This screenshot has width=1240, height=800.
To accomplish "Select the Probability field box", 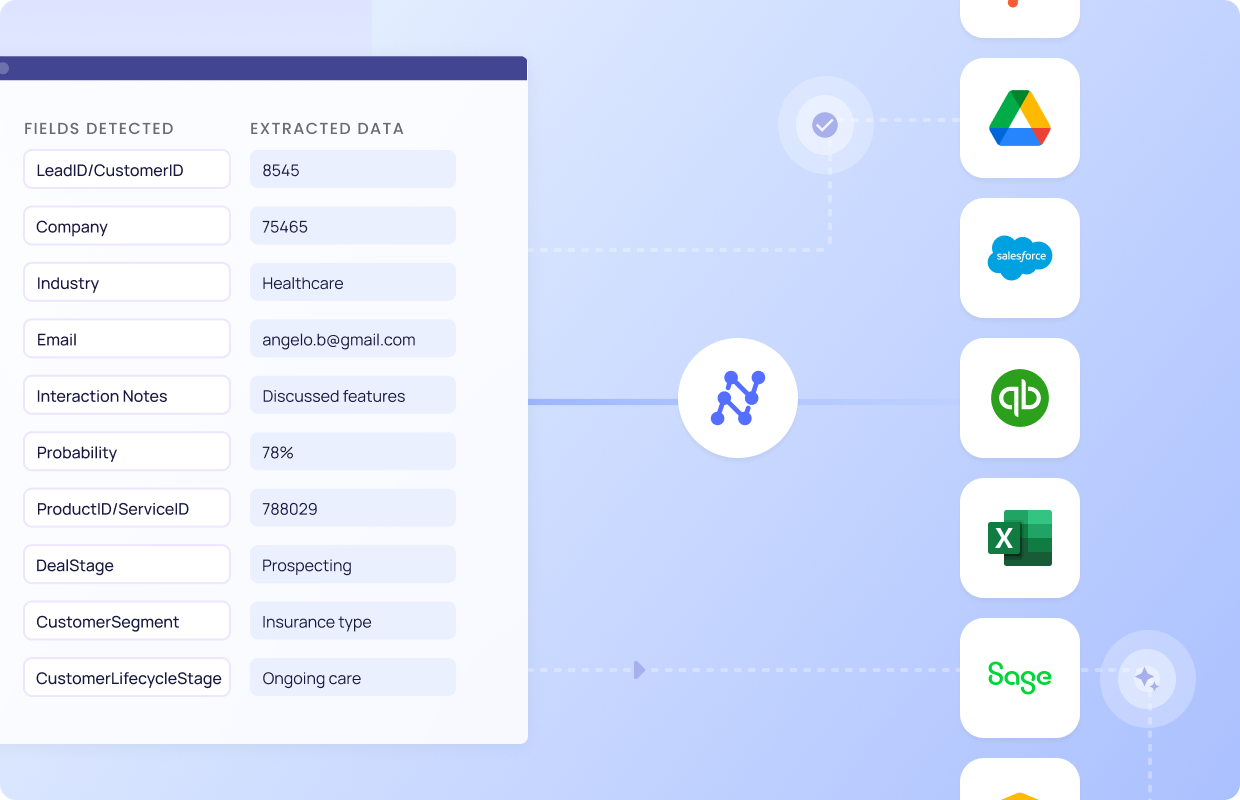I will 127,452.
